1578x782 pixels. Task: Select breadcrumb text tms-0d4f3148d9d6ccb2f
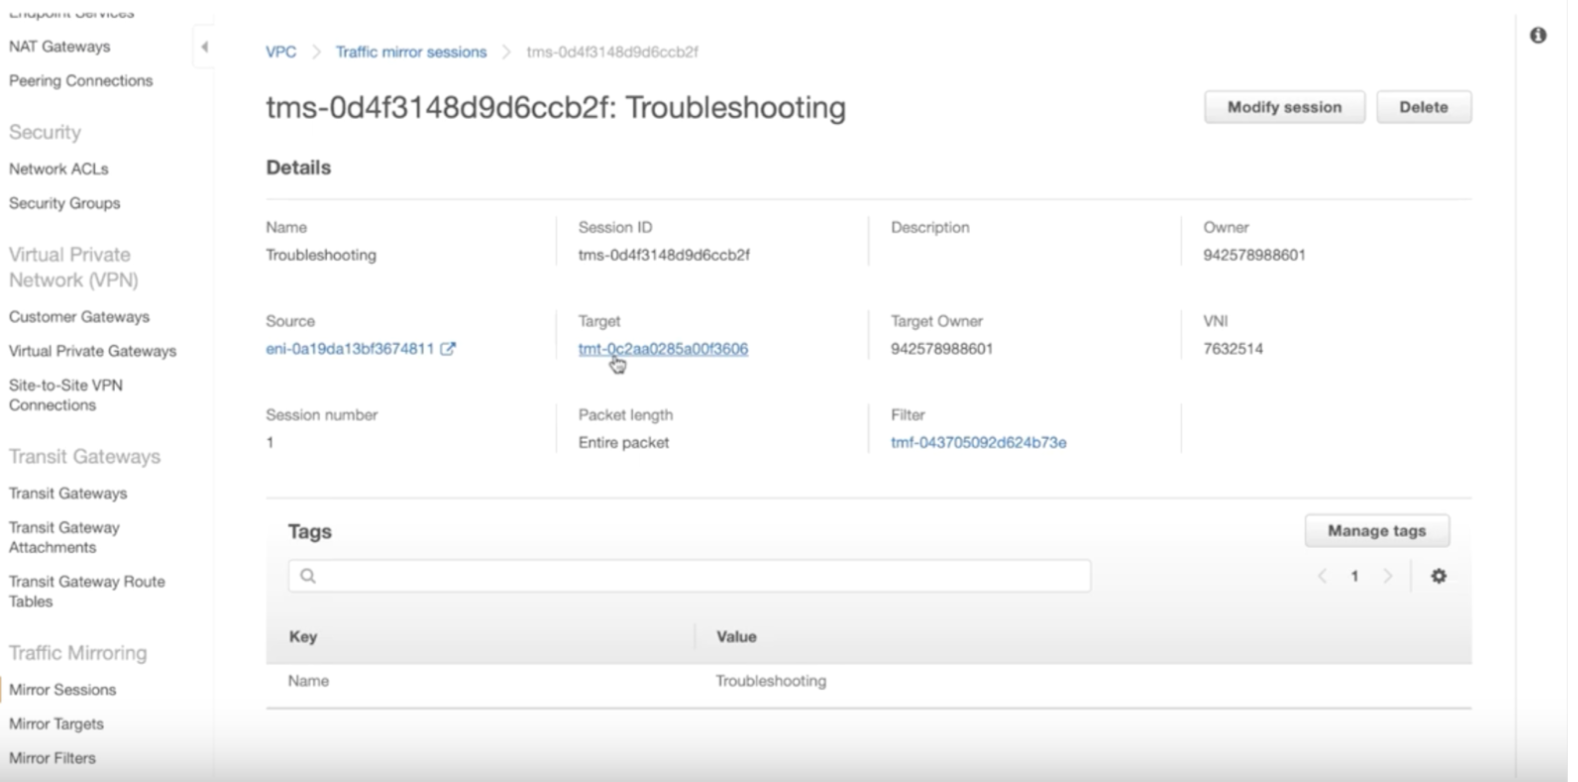click(612, 52)
